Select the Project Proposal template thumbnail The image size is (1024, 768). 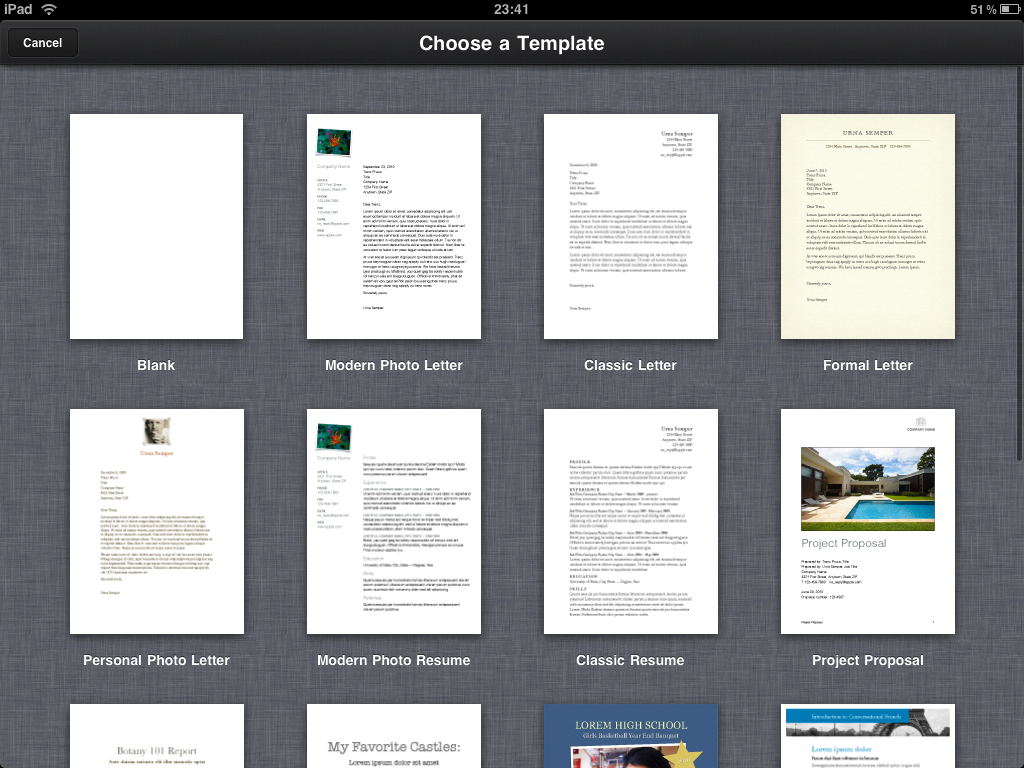[867, 521]
